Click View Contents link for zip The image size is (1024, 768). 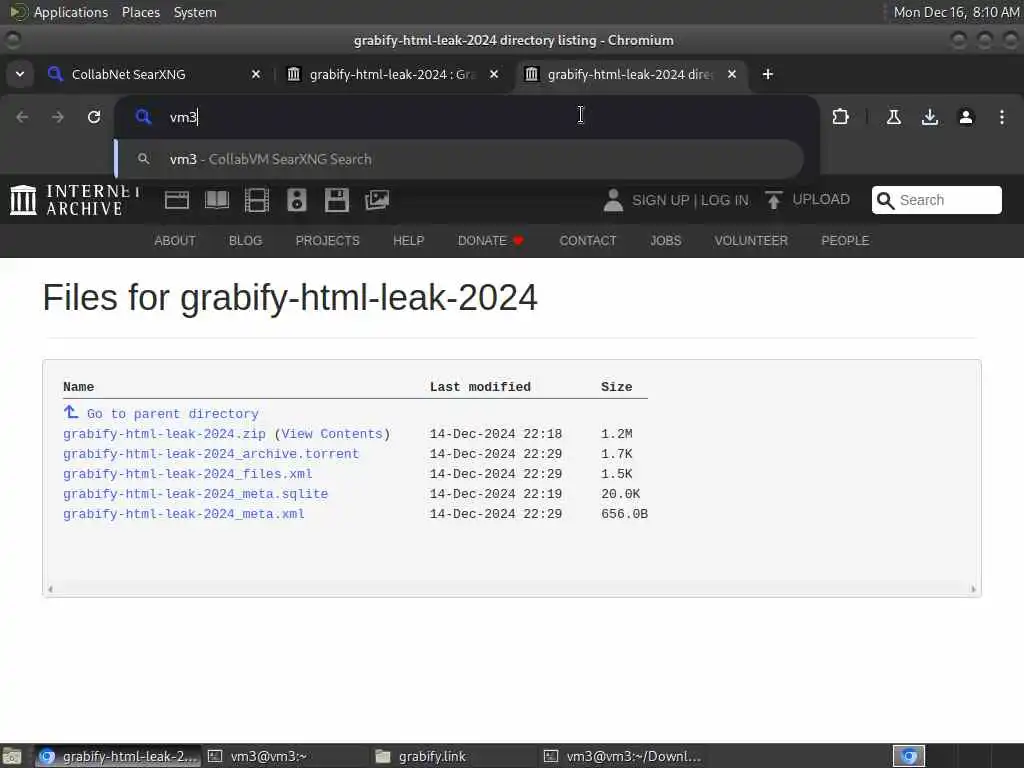point(332,434)
